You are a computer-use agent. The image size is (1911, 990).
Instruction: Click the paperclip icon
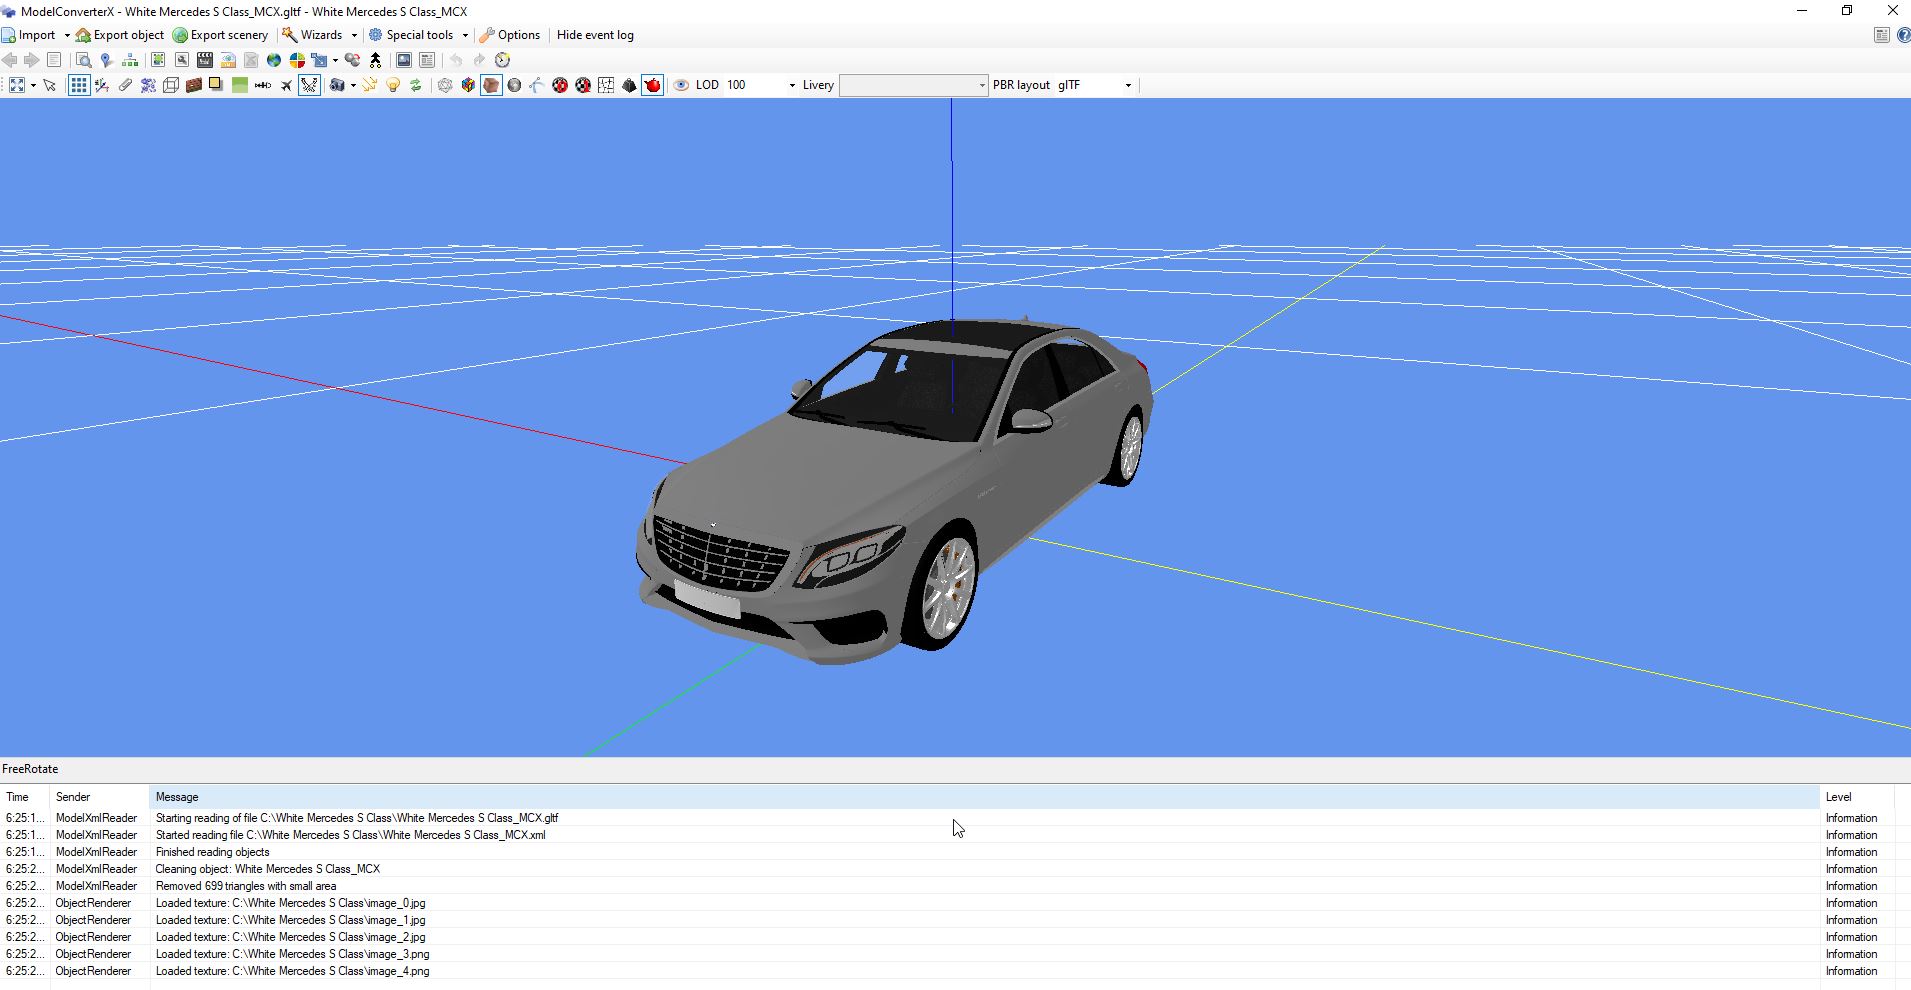[125, 85]
